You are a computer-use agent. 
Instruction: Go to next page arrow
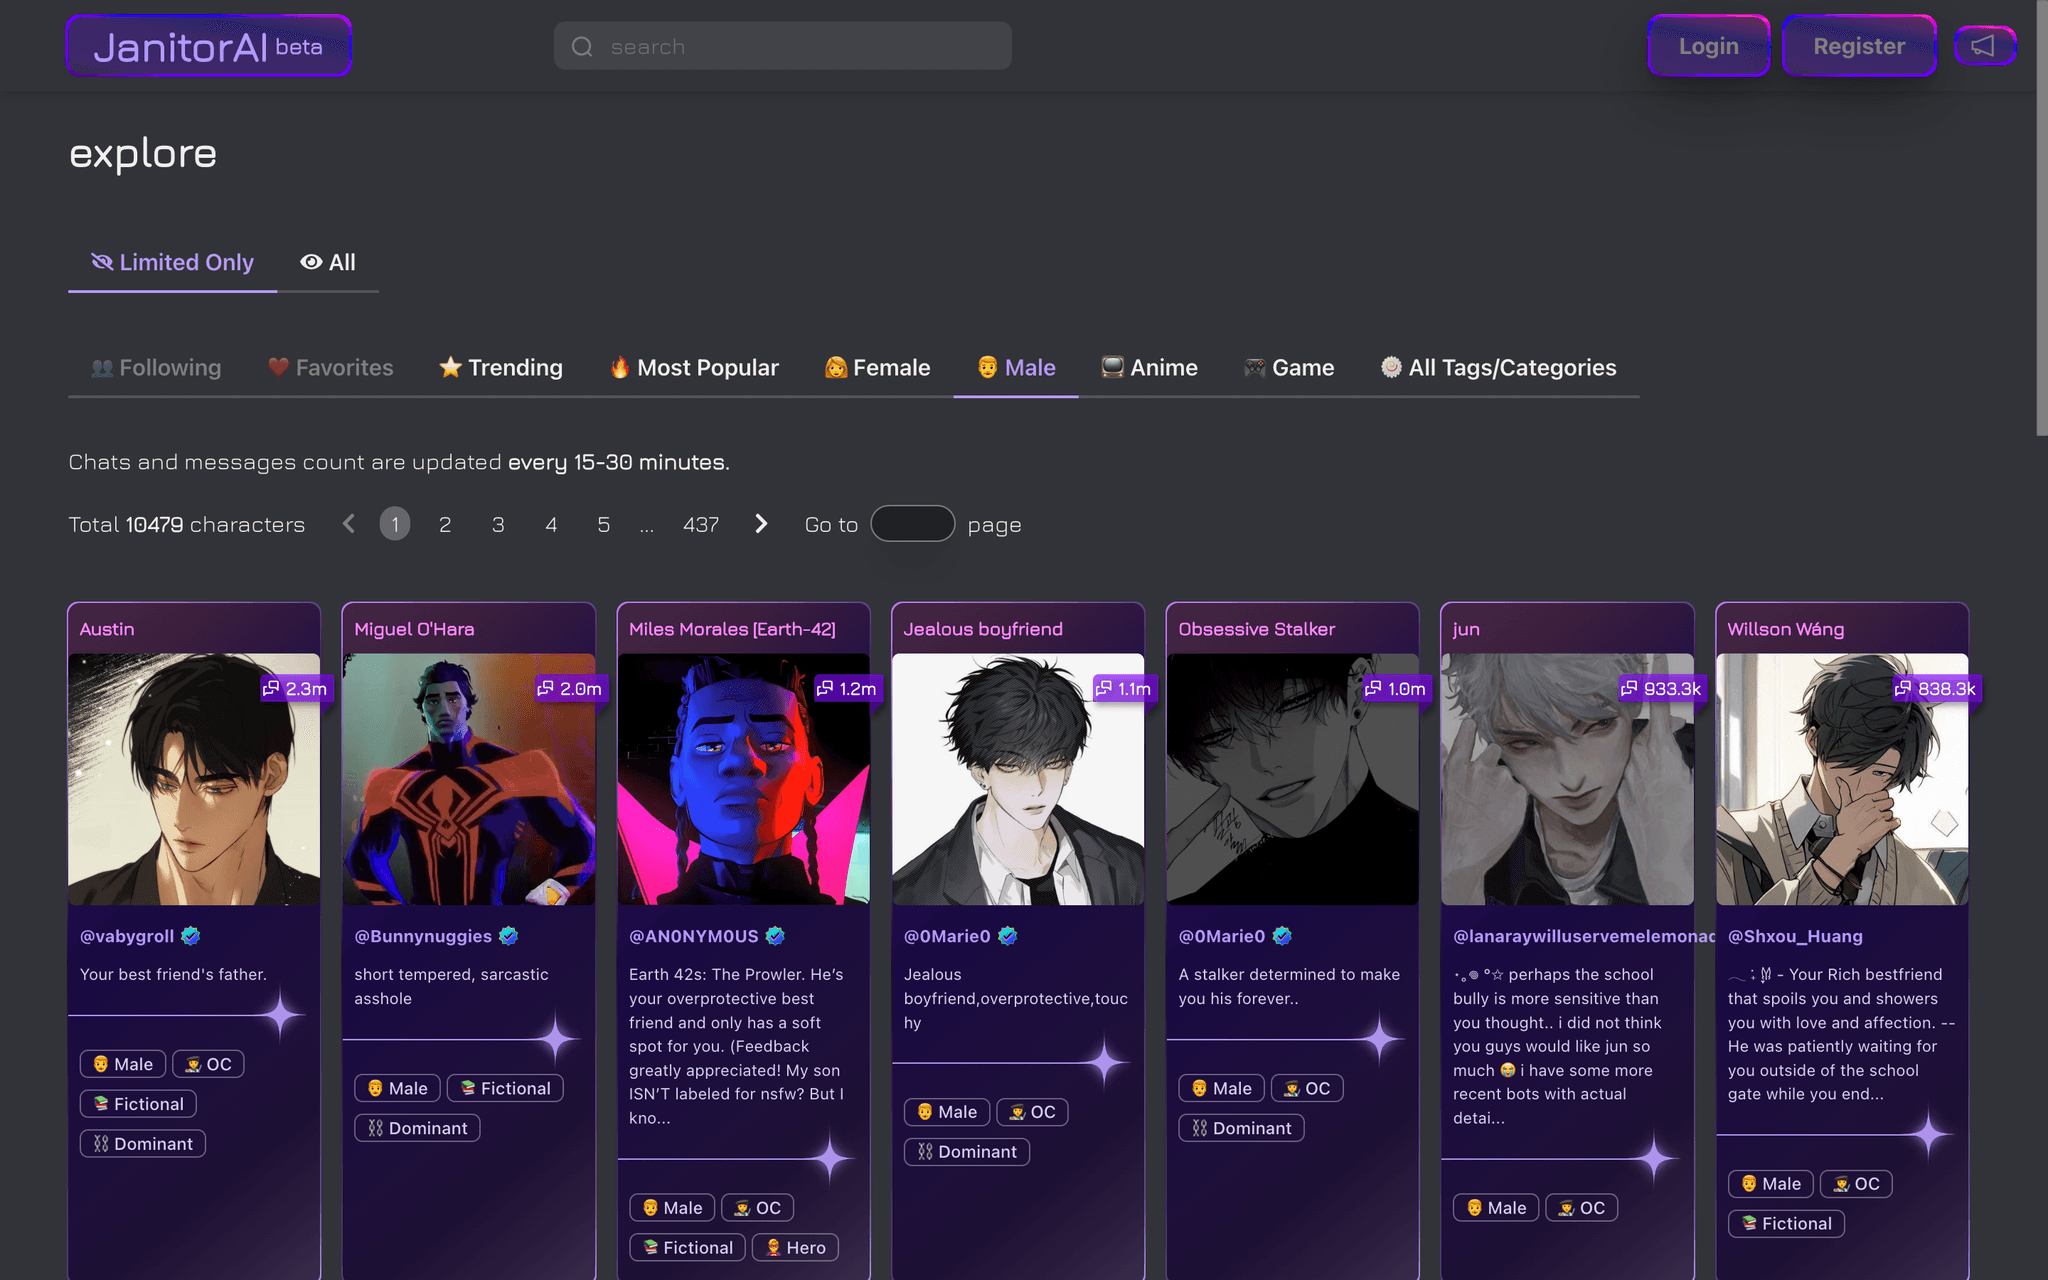pyautogui.click(x=761, y=524)
